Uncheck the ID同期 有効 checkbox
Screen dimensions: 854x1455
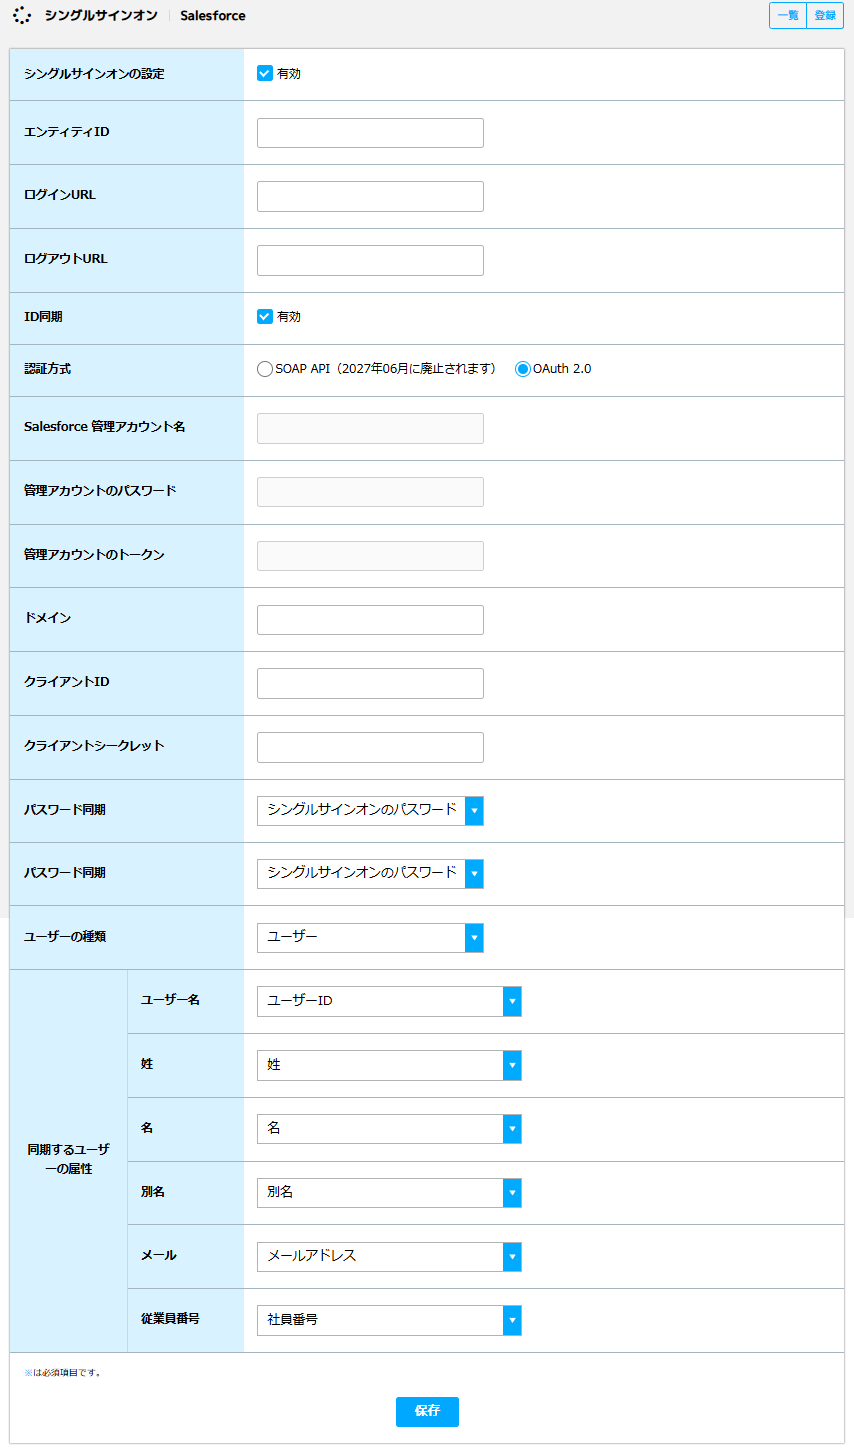tap(265, 316)
